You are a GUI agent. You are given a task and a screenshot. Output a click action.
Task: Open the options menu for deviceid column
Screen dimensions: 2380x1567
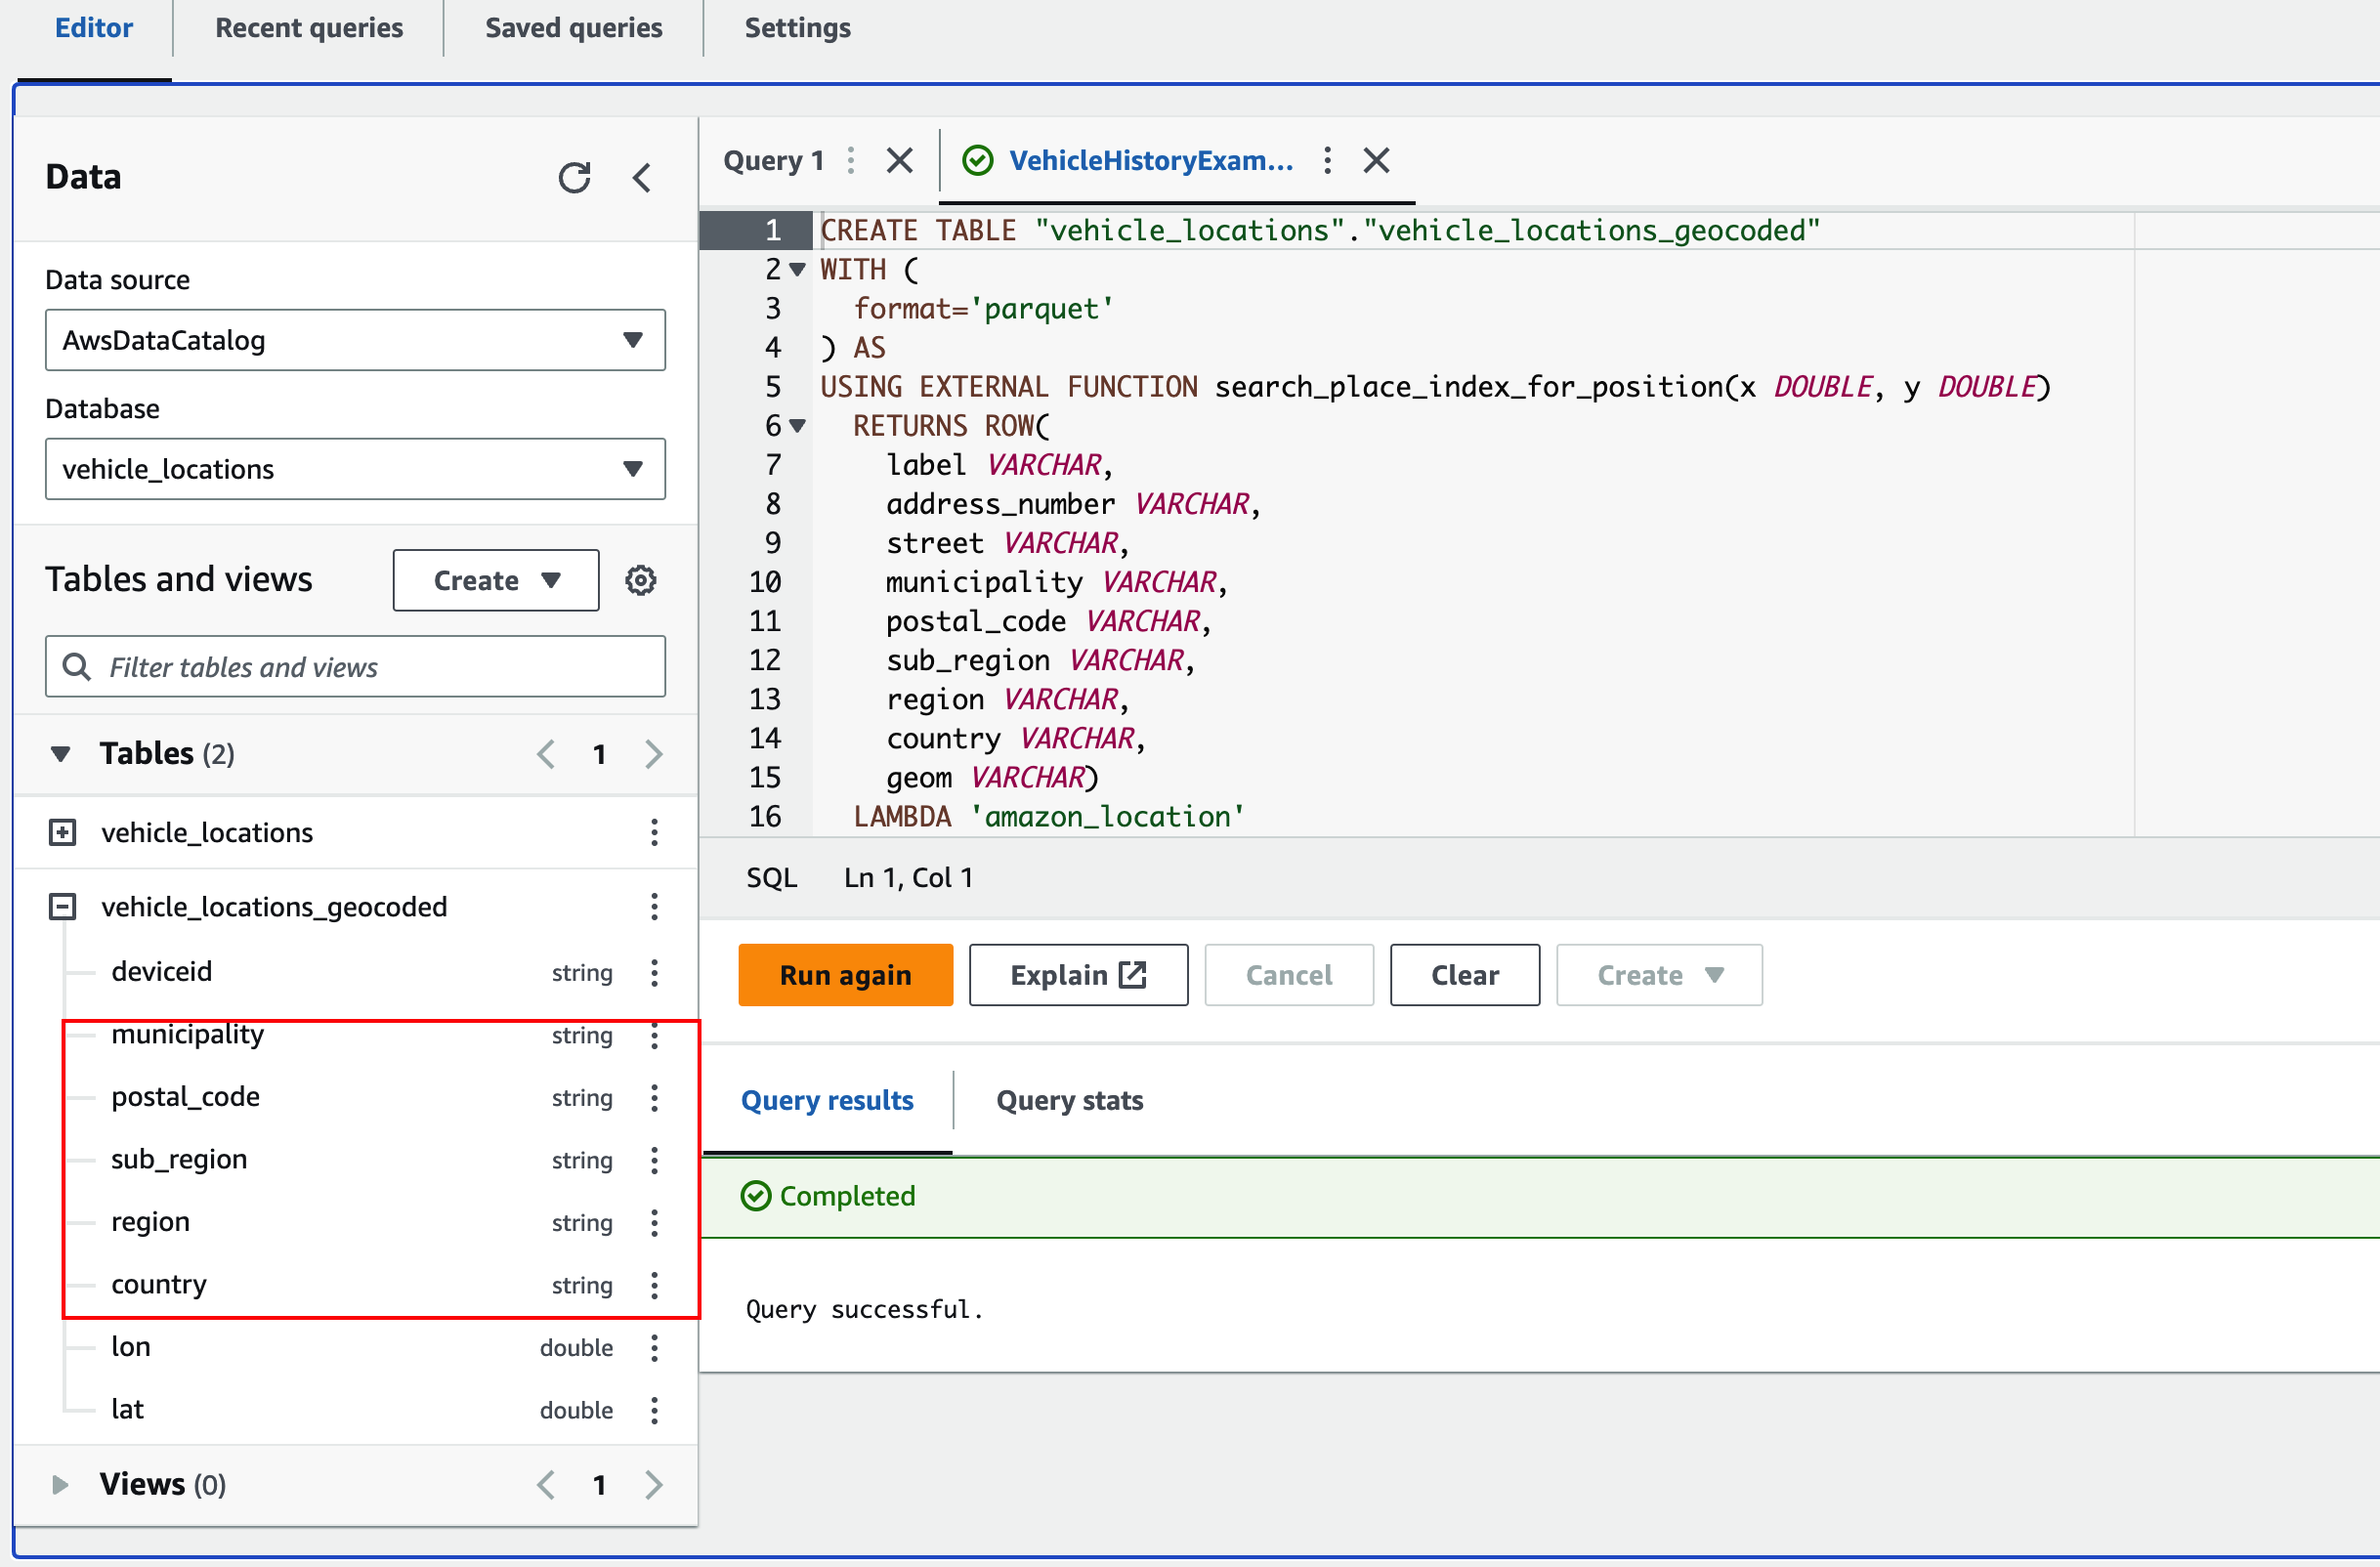(x=655, y=972)
